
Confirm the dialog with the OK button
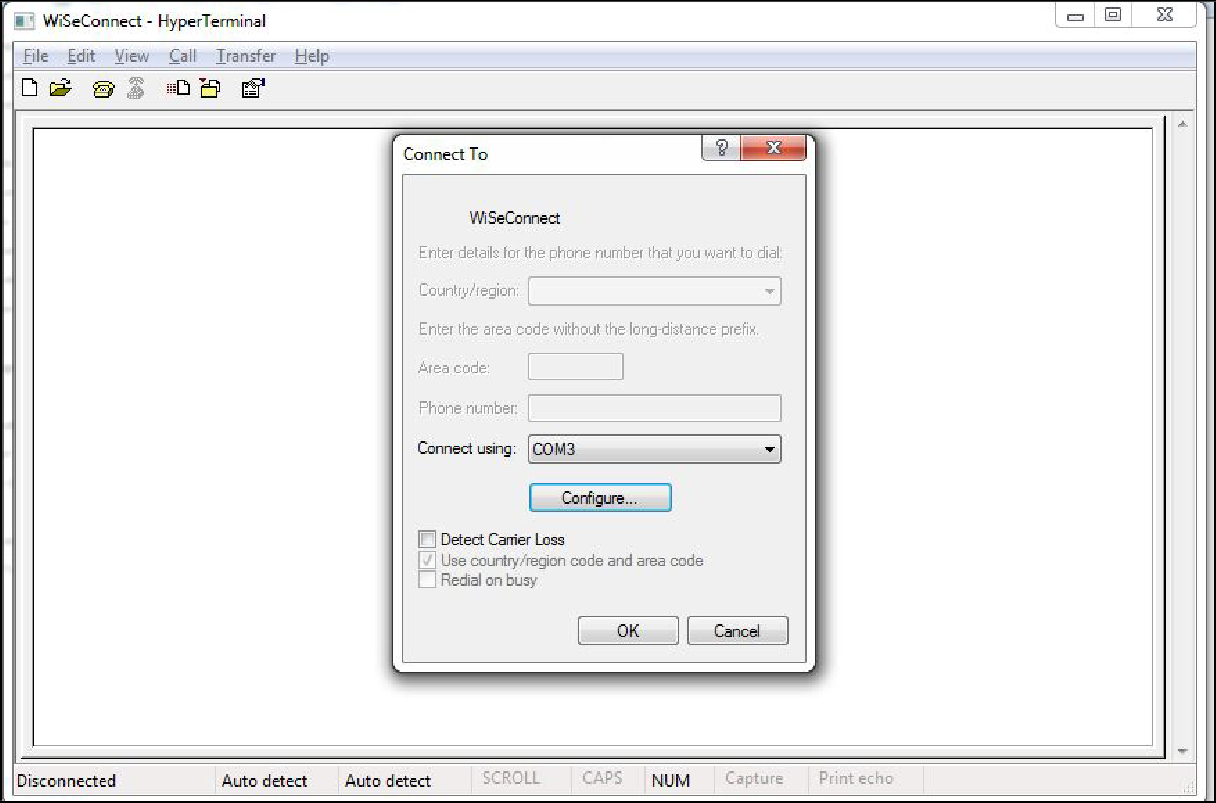(628, 631)
